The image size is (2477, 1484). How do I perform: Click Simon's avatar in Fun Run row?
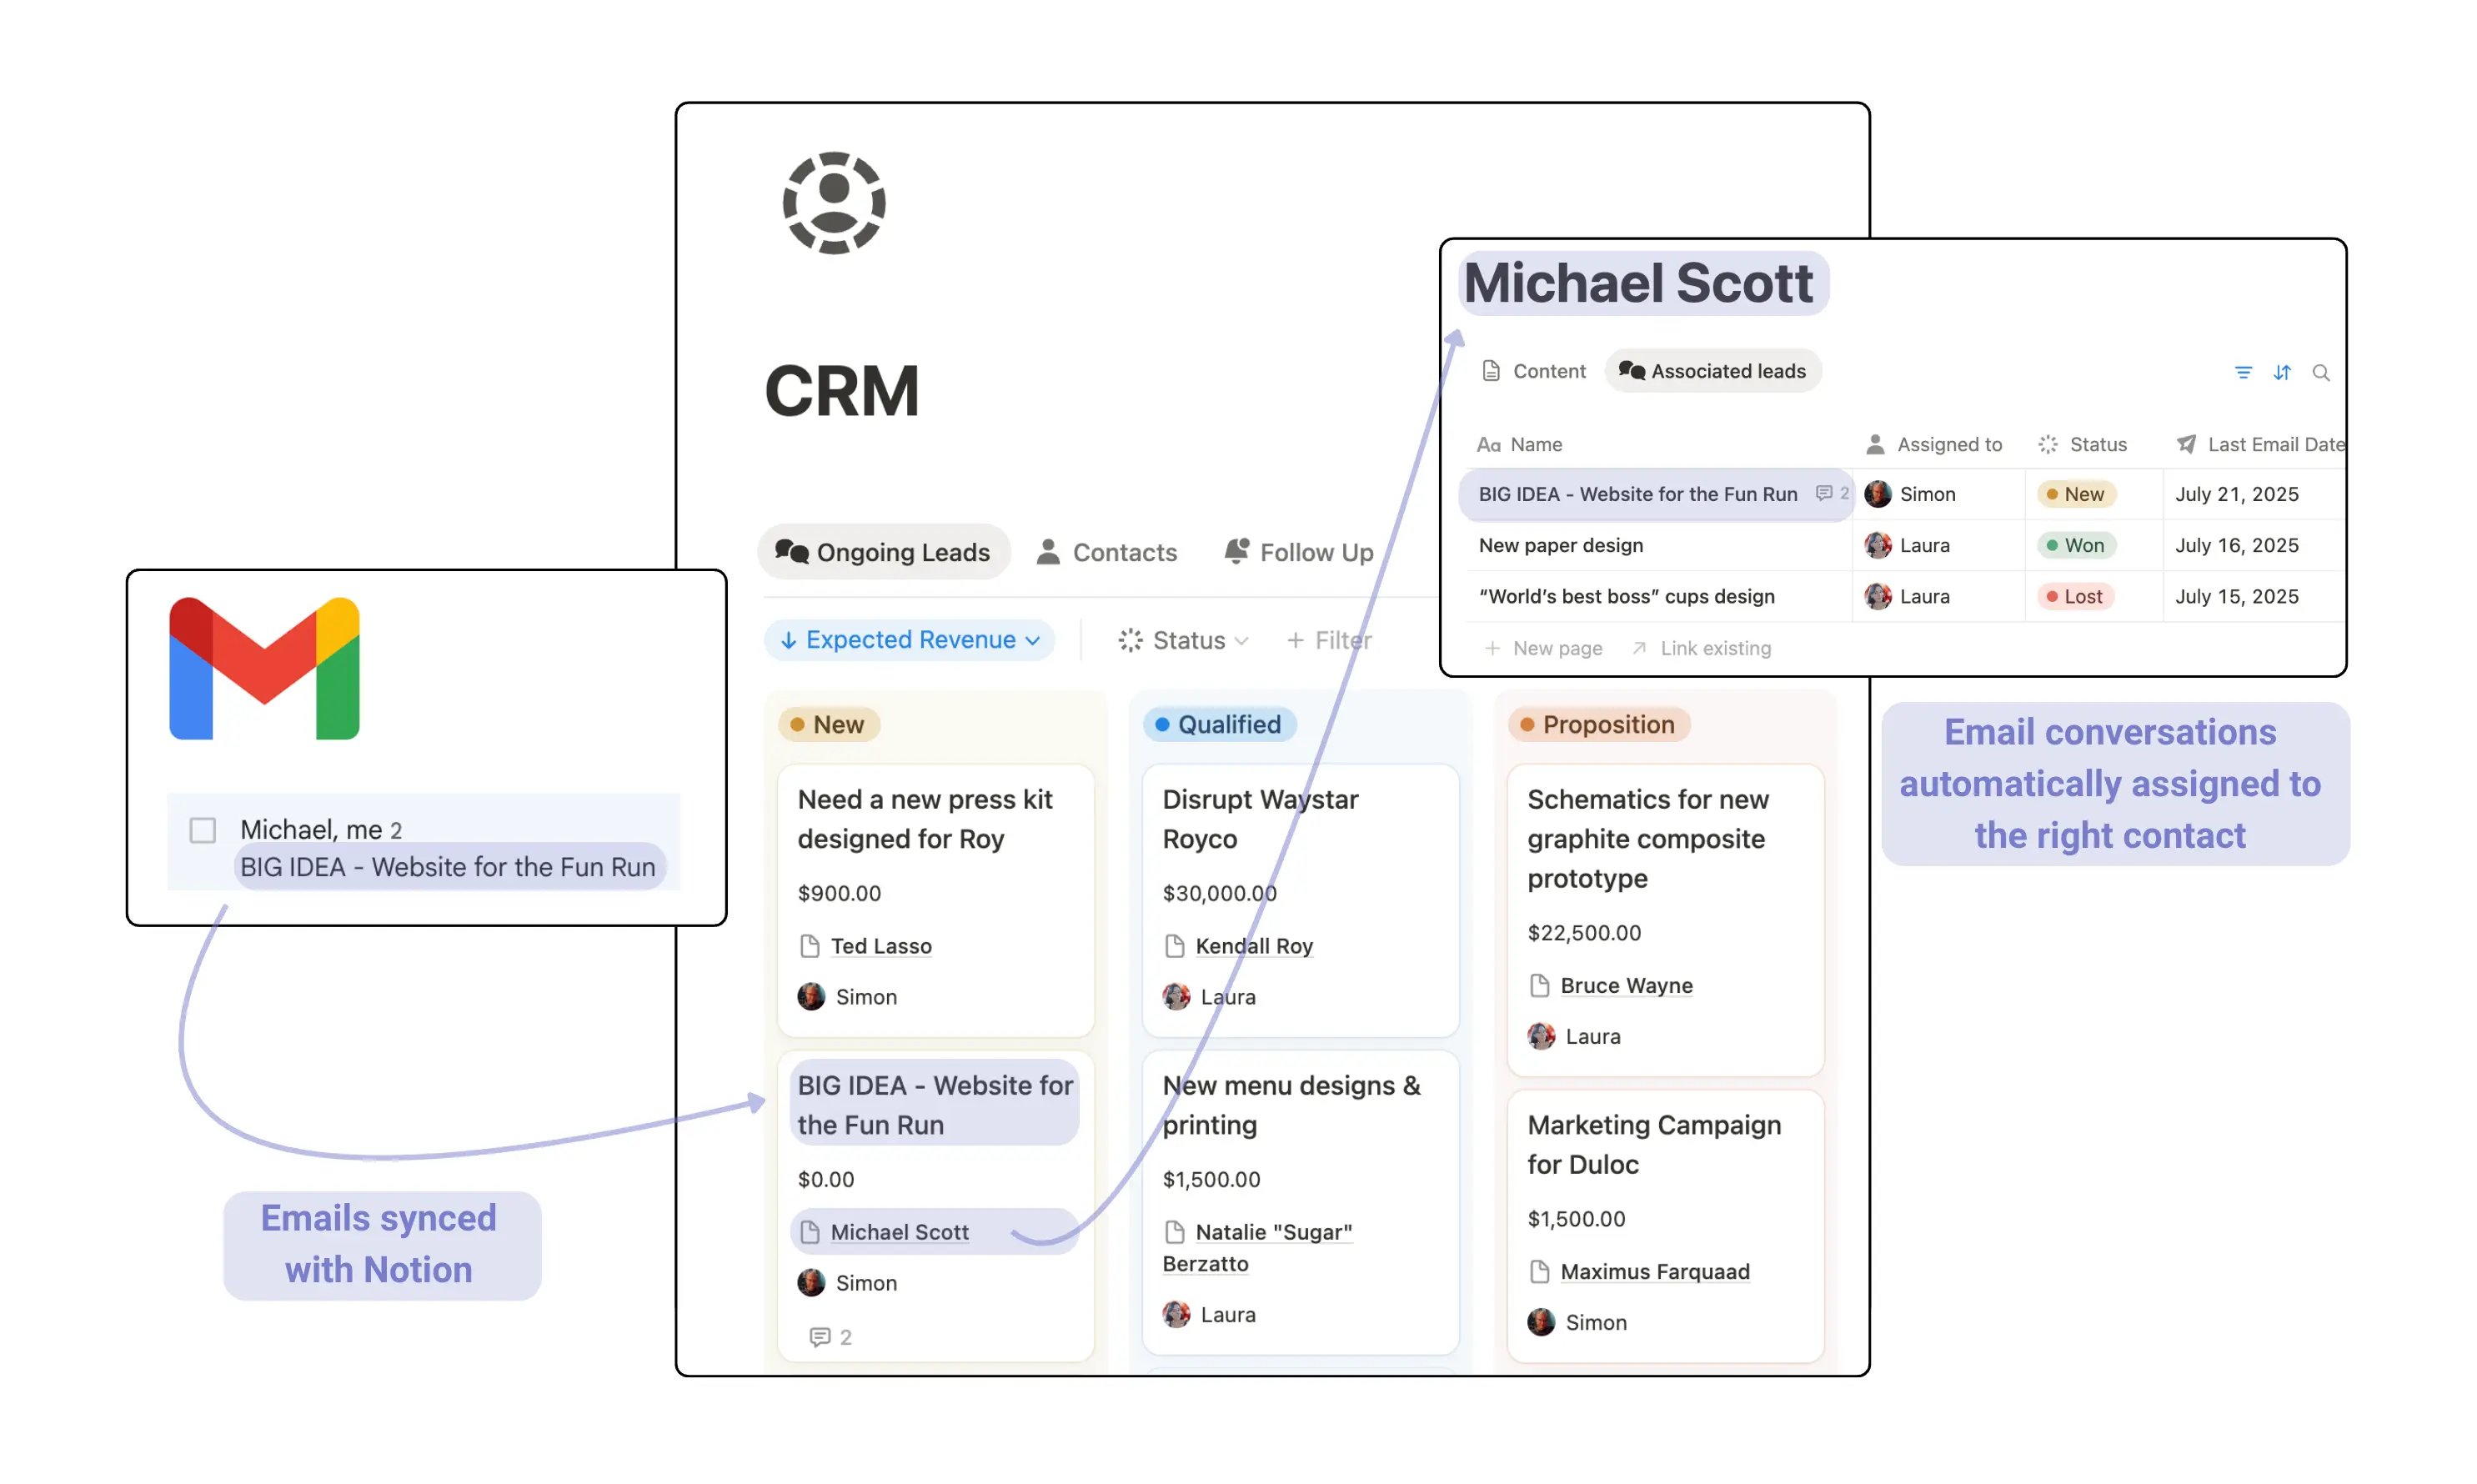point(1877,494)
